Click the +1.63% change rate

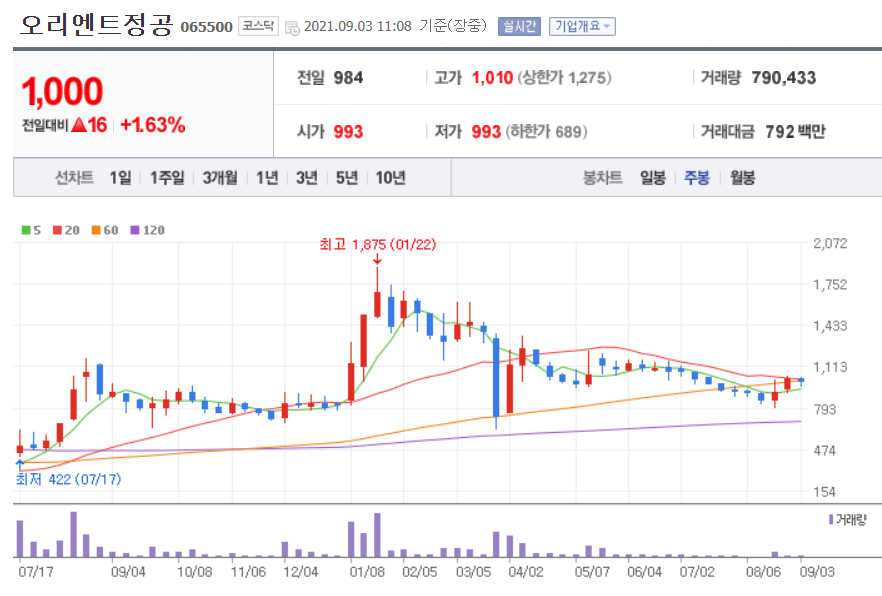pos(153,125)
